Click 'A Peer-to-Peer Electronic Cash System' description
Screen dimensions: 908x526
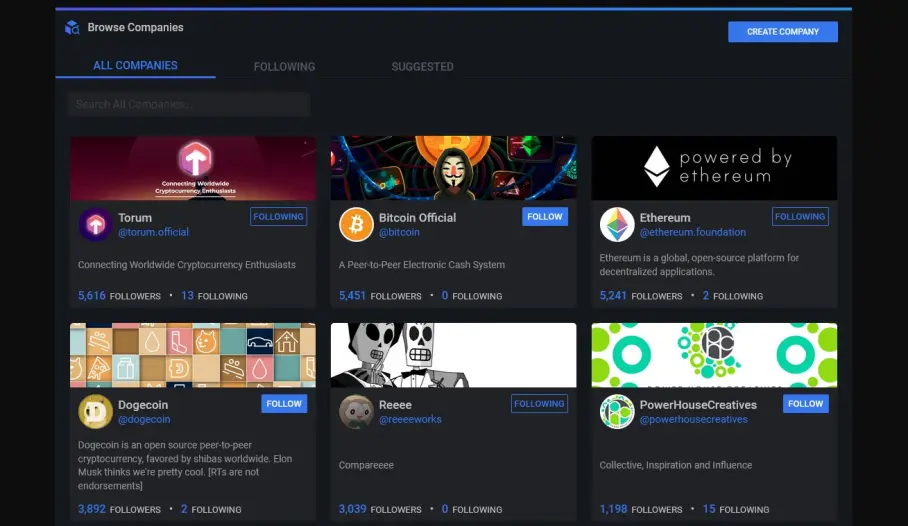click(x=422, y=265)
